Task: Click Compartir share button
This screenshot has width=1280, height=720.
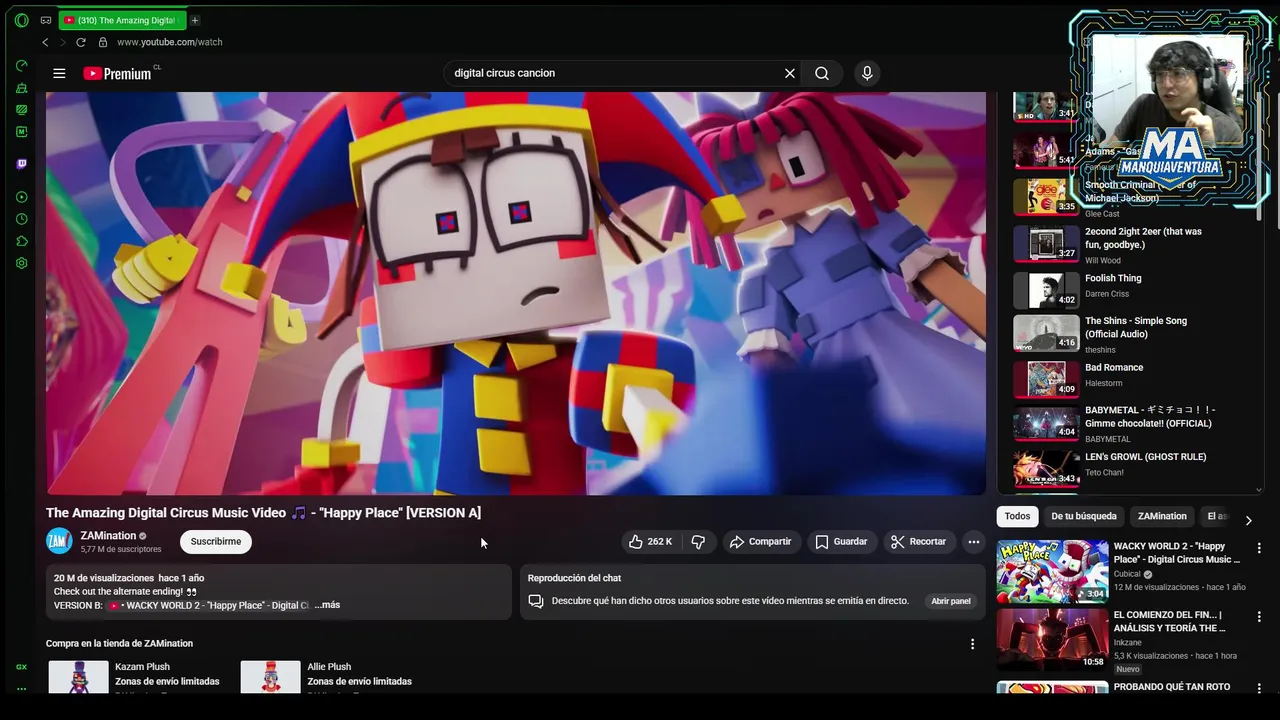Action: coord(760,542)
